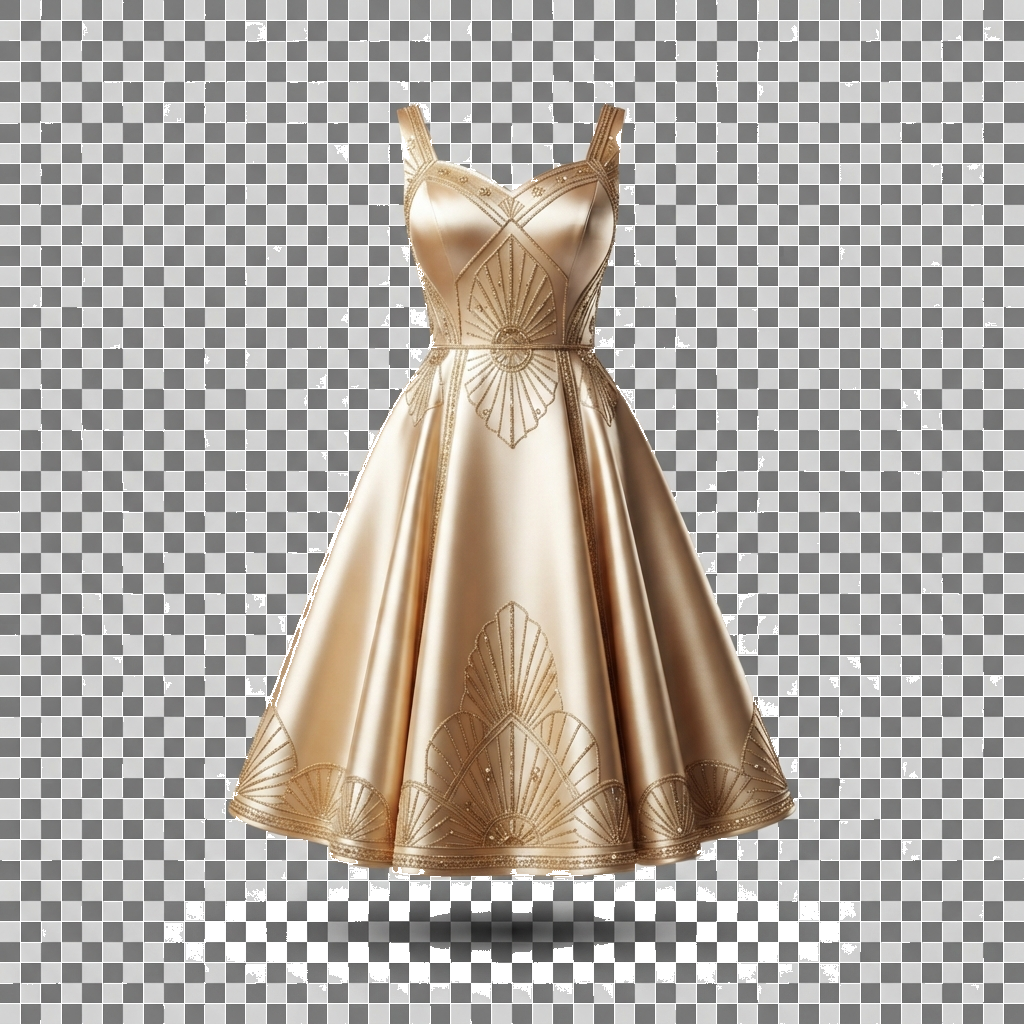Select the large shell motif on skirt
1024x1024 pixels.
(x=511, y=725)
